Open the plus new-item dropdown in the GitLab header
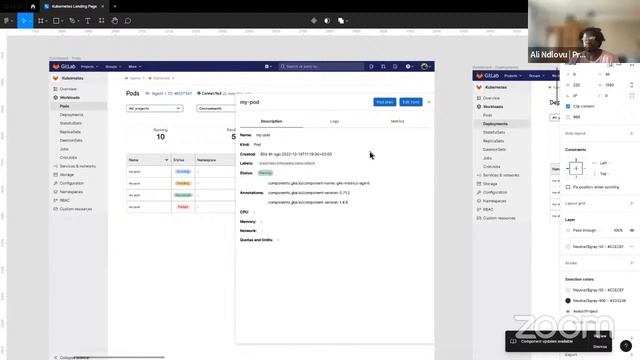The image size is (640, 360). click(x=268, y=67)
